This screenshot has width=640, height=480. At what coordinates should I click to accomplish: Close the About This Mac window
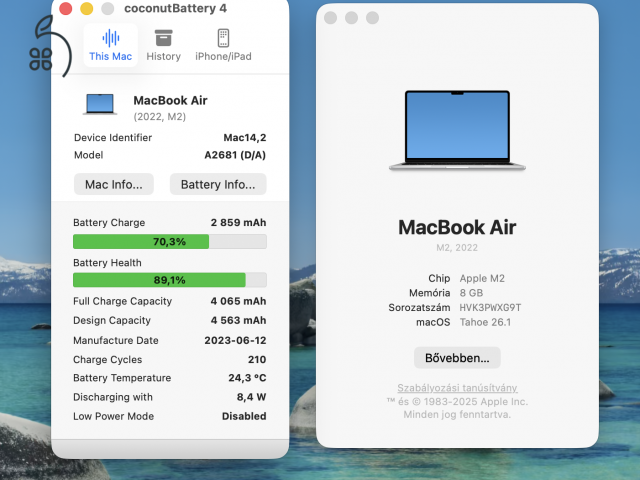[x=330, y=18]
